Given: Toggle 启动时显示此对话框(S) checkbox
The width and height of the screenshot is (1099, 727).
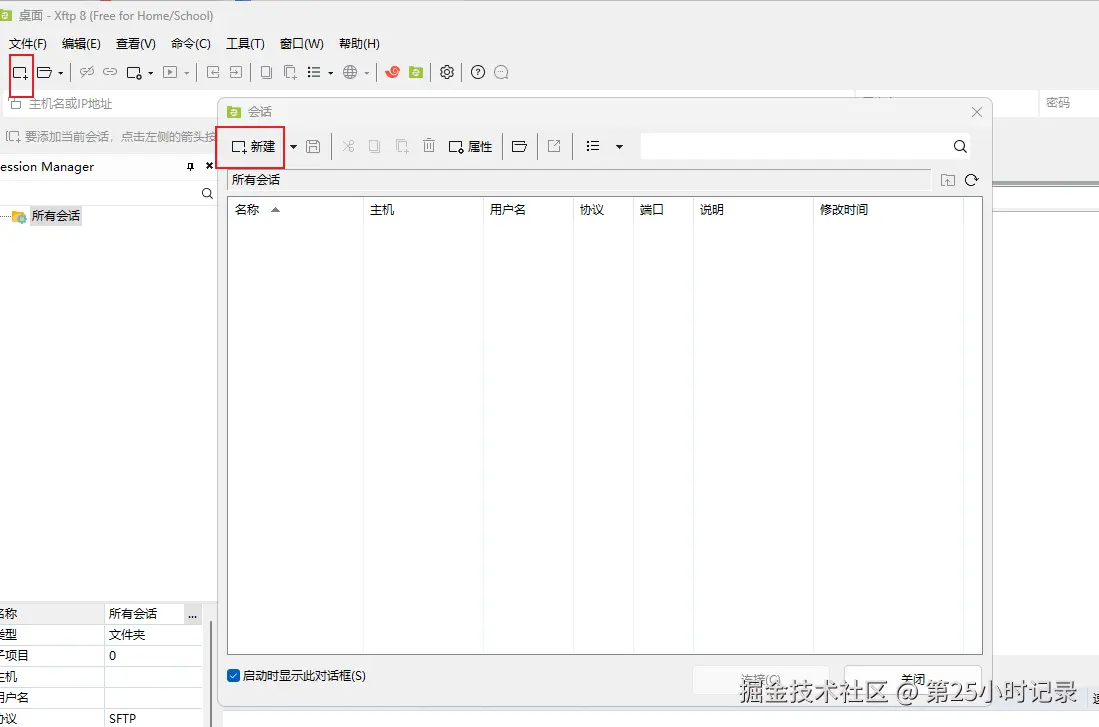Looking at the screenshot, I should pyautogui.click(x=234, y=676).
